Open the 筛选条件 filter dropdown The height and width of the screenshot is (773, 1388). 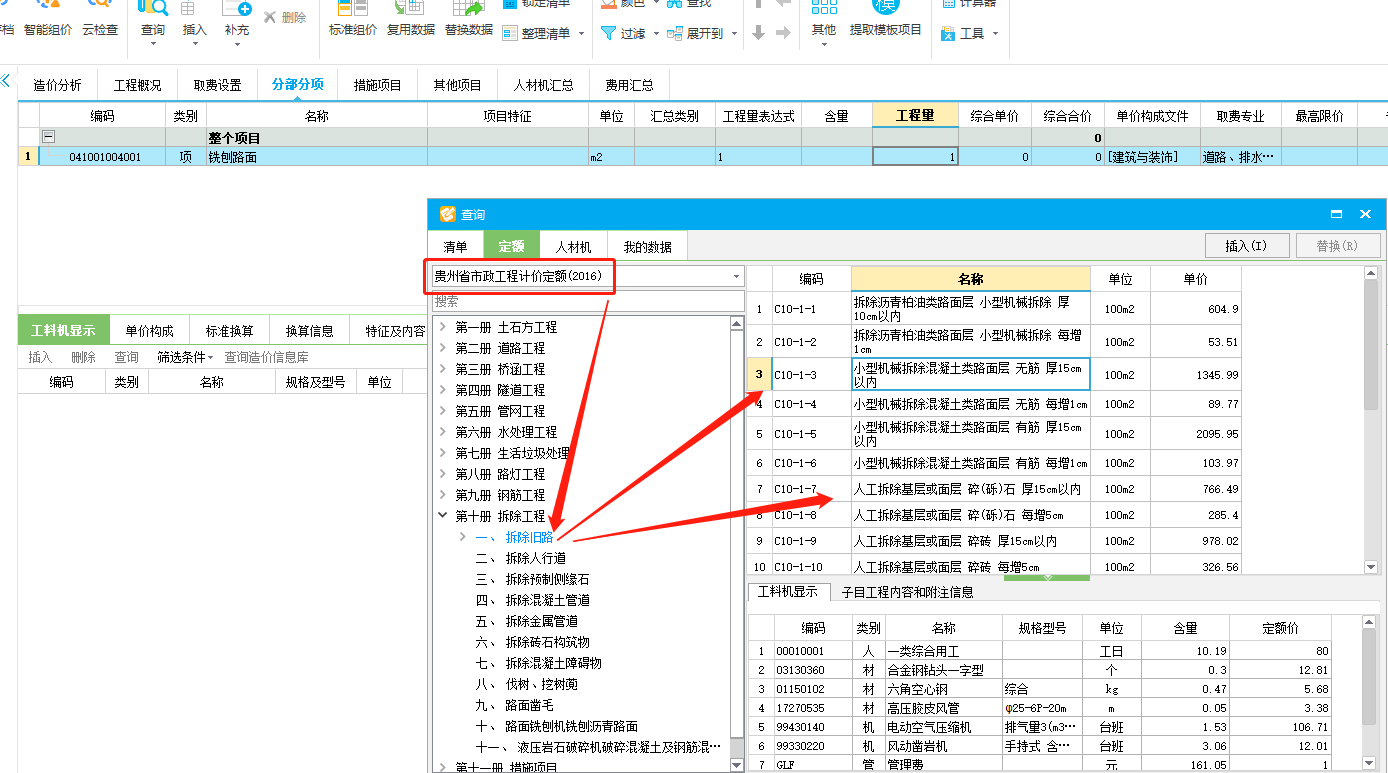(185, 357)
